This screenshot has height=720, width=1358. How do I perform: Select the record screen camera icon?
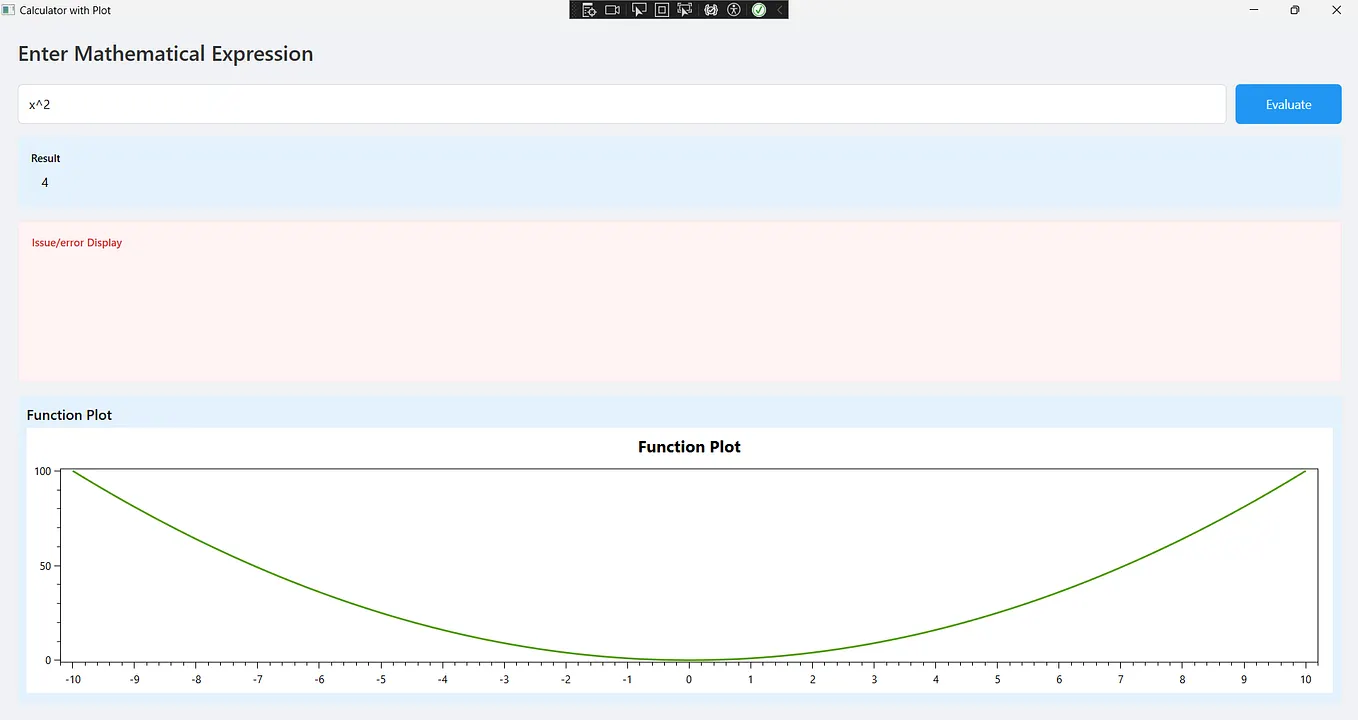click(612, 10)
